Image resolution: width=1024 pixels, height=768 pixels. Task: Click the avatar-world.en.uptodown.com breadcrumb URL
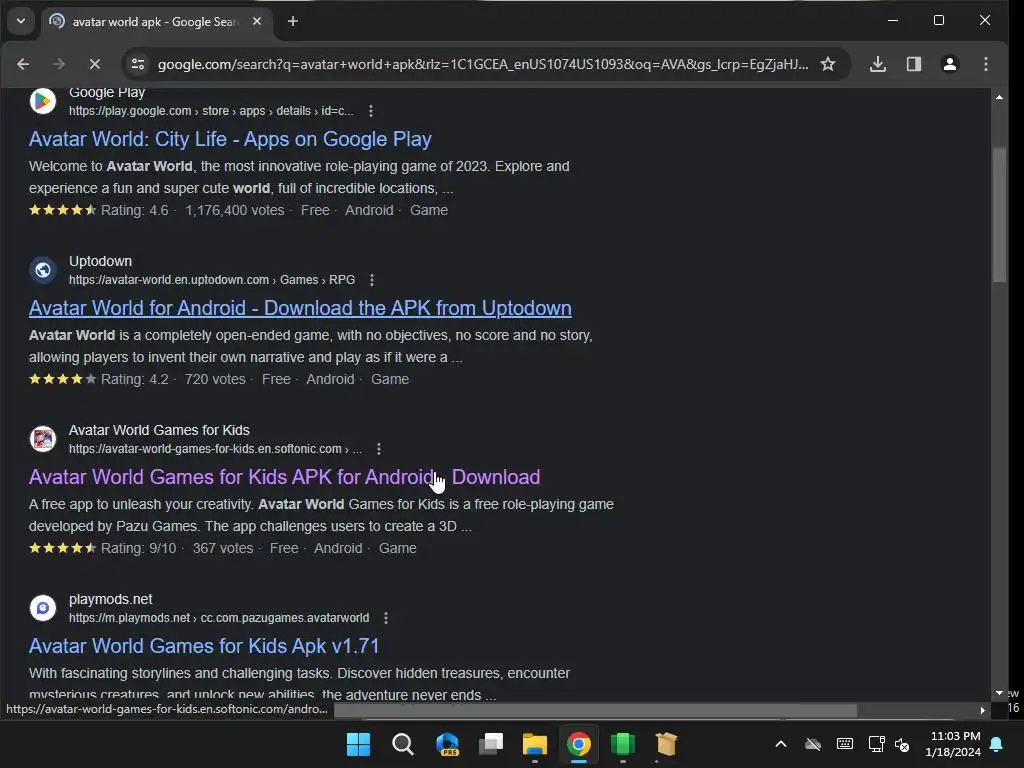212,280
